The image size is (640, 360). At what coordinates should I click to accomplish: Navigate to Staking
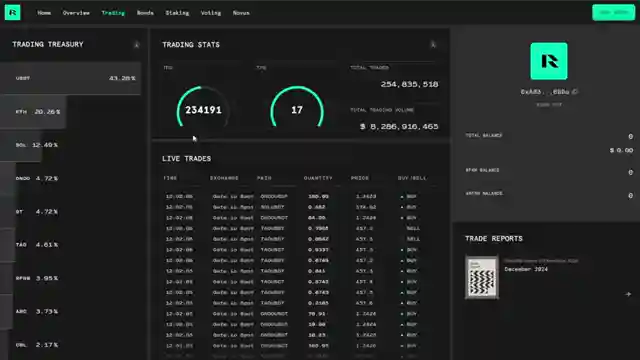(x=177, y=13)
